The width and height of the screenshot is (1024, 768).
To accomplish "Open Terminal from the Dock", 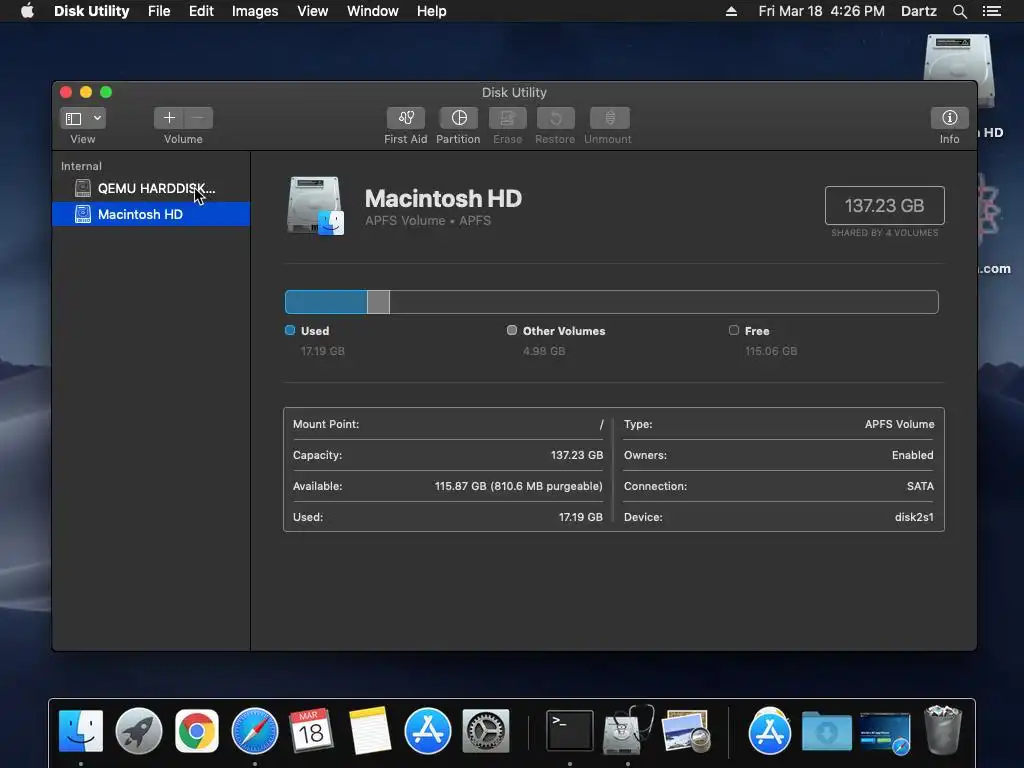I will 569,731.
